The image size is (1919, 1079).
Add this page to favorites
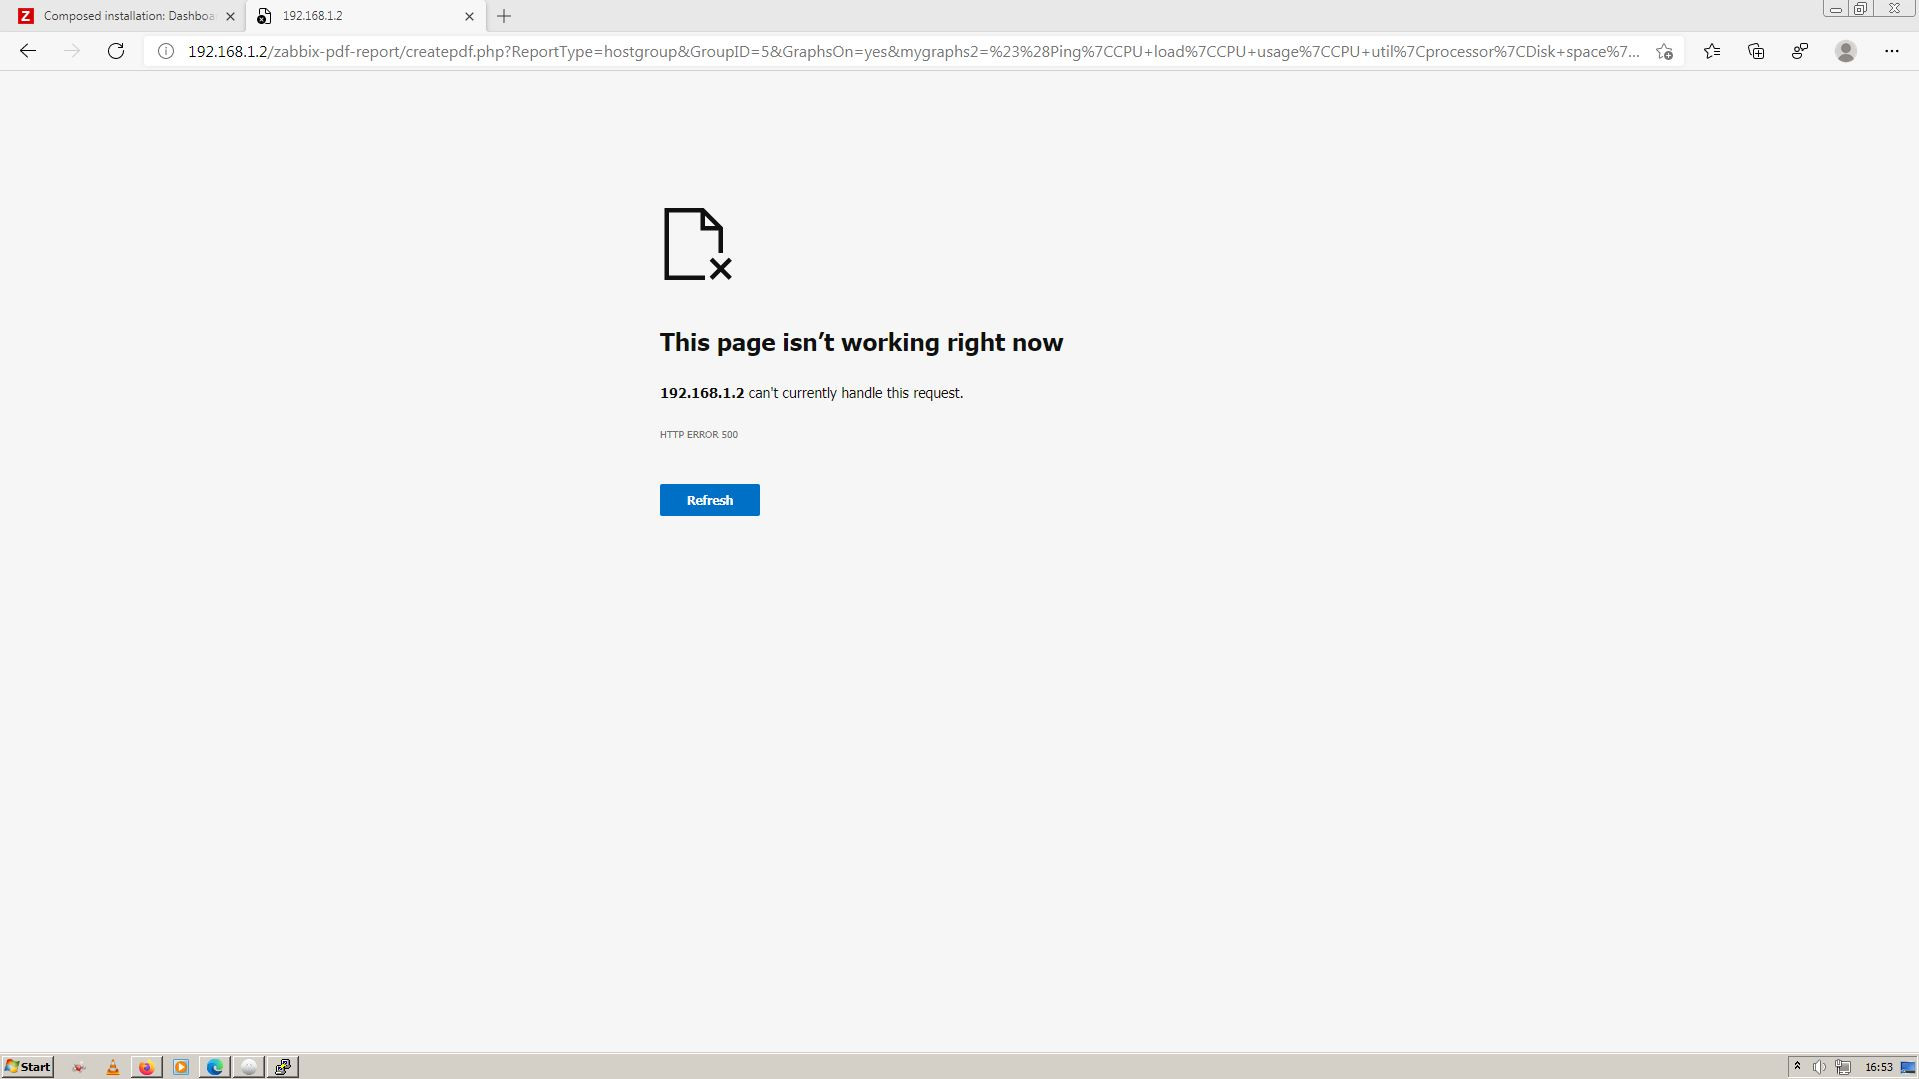[1664, 51]
